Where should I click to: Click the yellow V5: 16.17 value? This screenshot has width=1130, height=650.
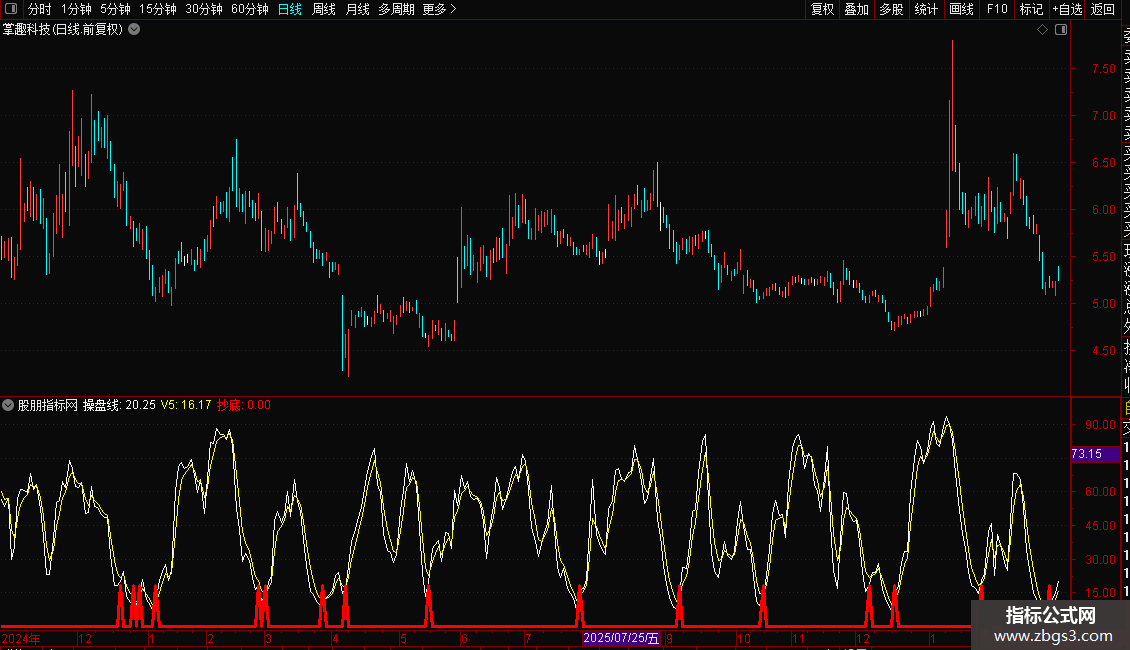[186, 405]
